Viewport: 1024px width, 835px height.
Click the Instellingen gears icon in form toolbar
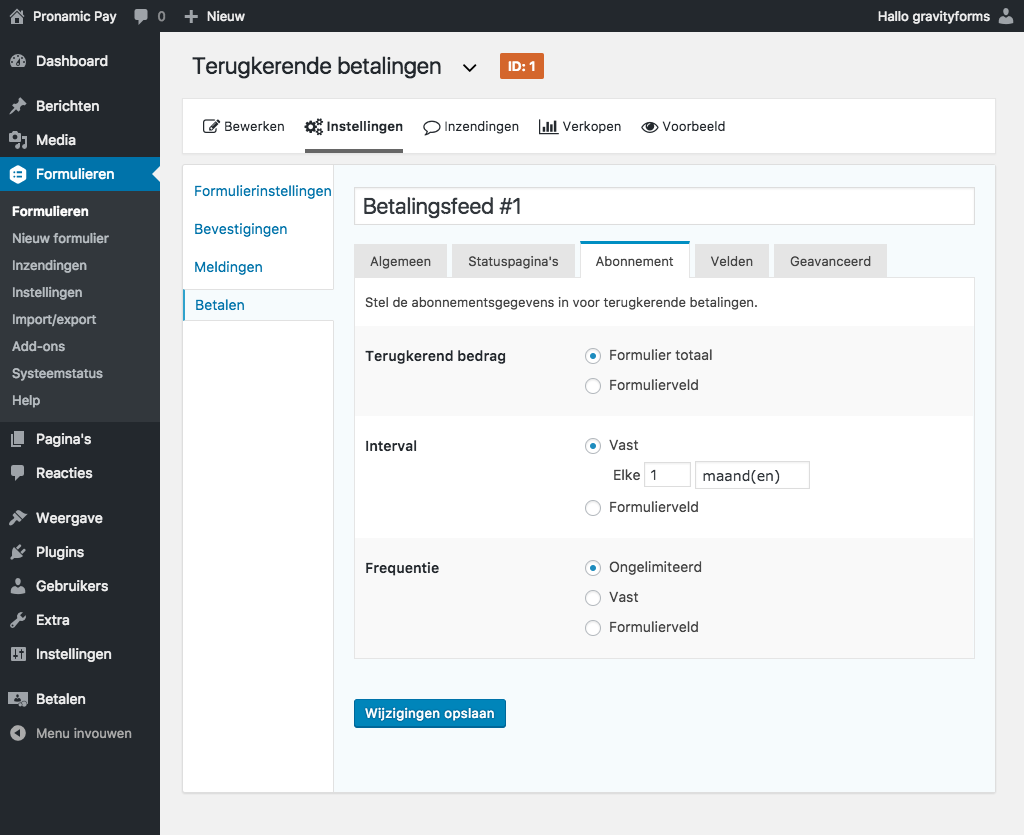click(x=313, y=127)
